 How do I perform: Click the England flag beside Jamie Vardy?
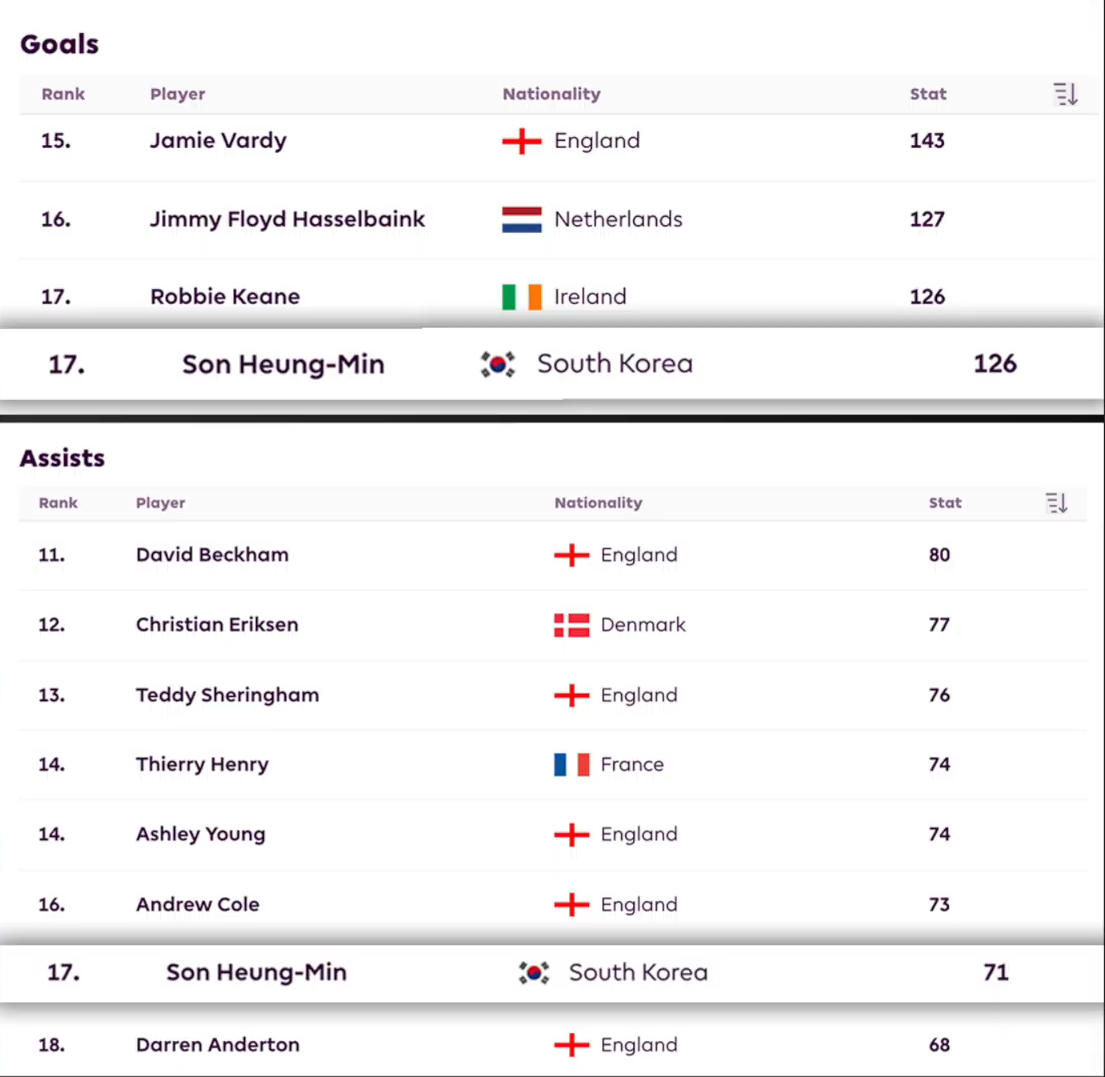point(521,141)
